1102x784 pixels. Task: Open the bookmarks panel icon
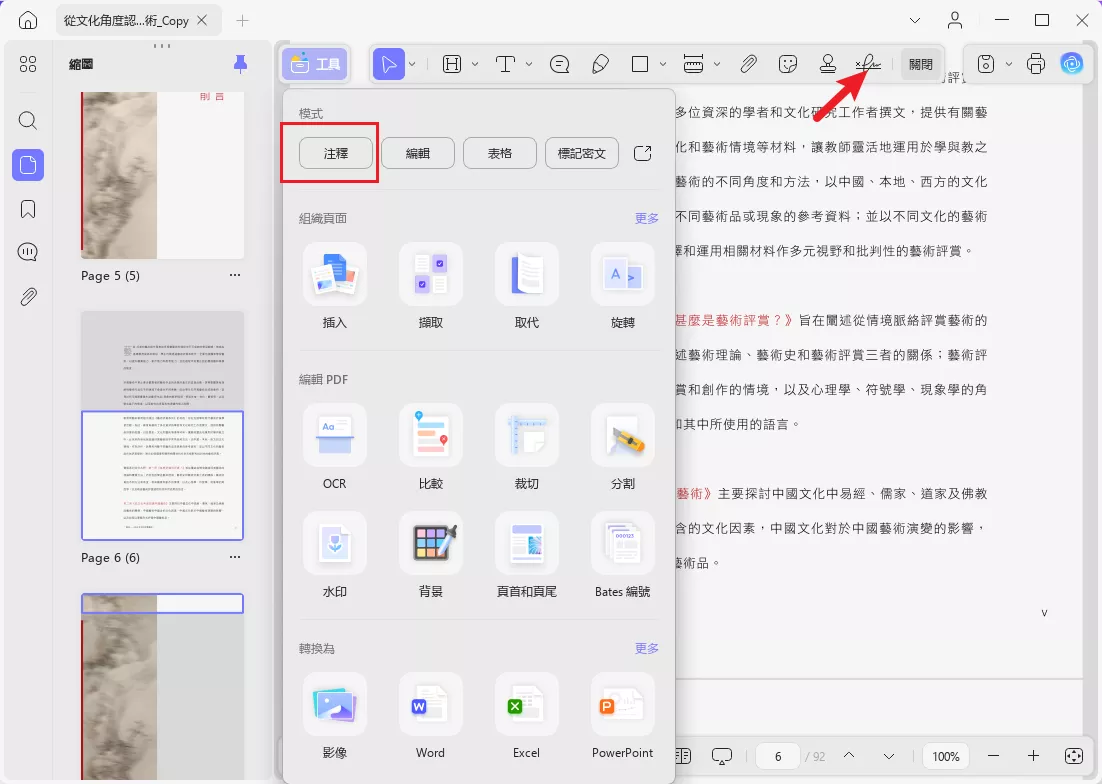pos(28,209)
